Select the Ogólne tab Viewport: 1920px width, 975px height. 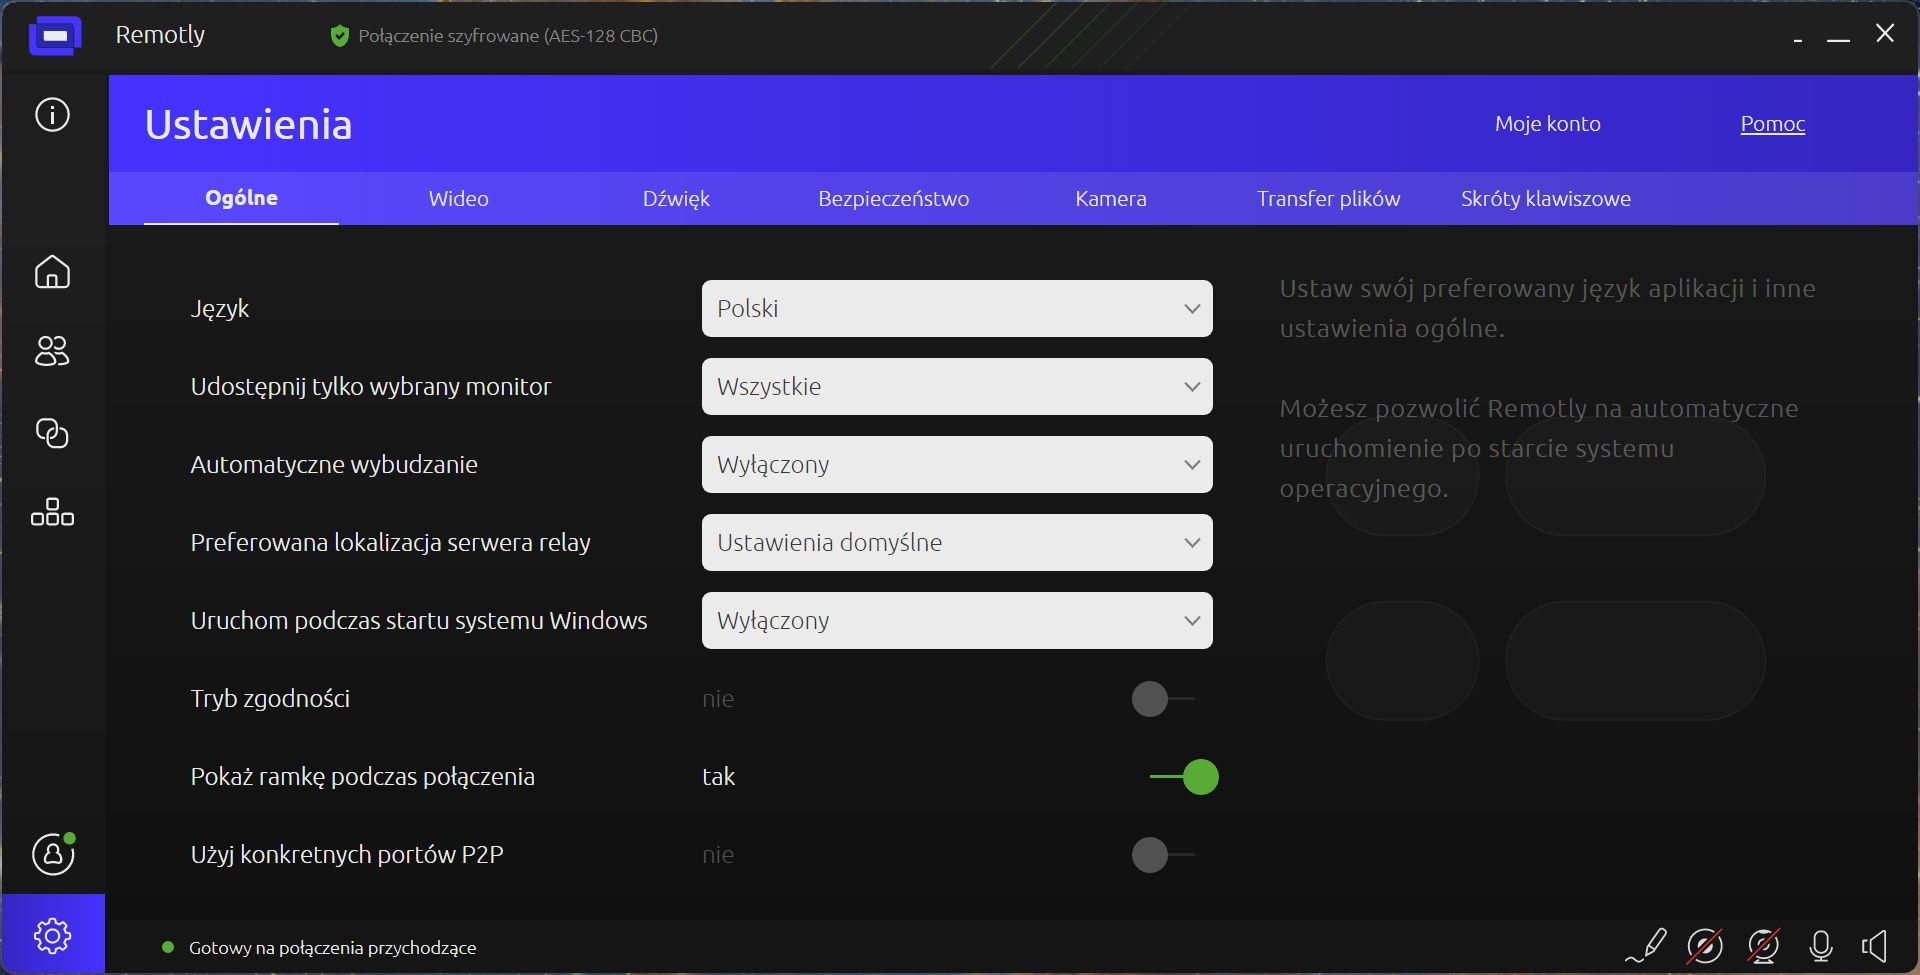click(x=242, y=198)
